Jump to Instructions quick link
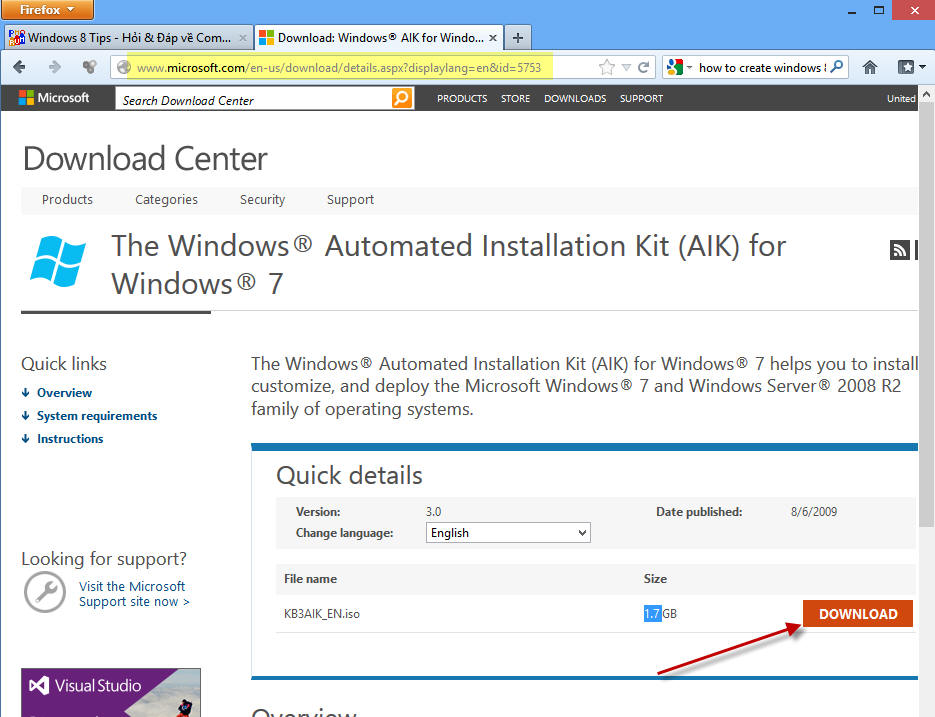935x717 pixels. click(70, 439)
